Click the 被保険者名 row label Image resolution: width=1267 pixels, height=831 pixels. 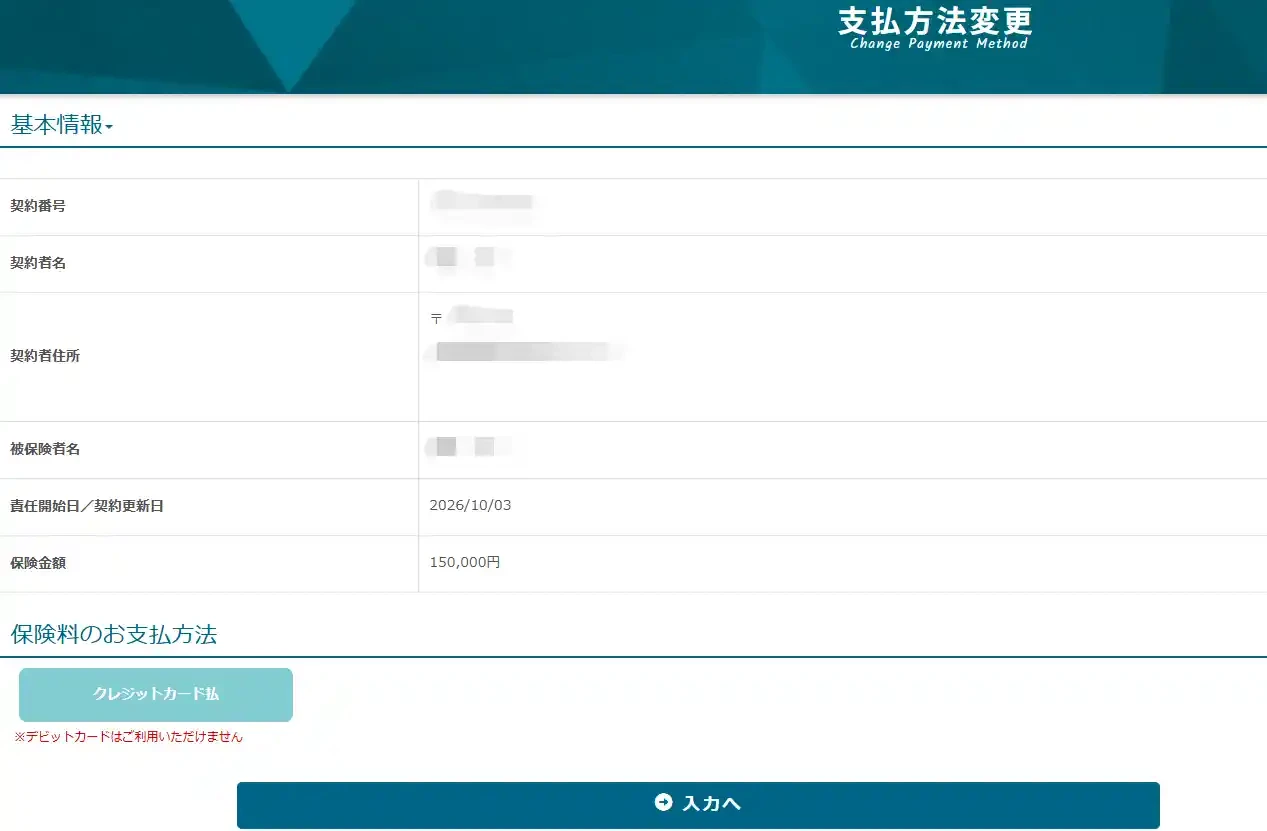tap(45, 449)
